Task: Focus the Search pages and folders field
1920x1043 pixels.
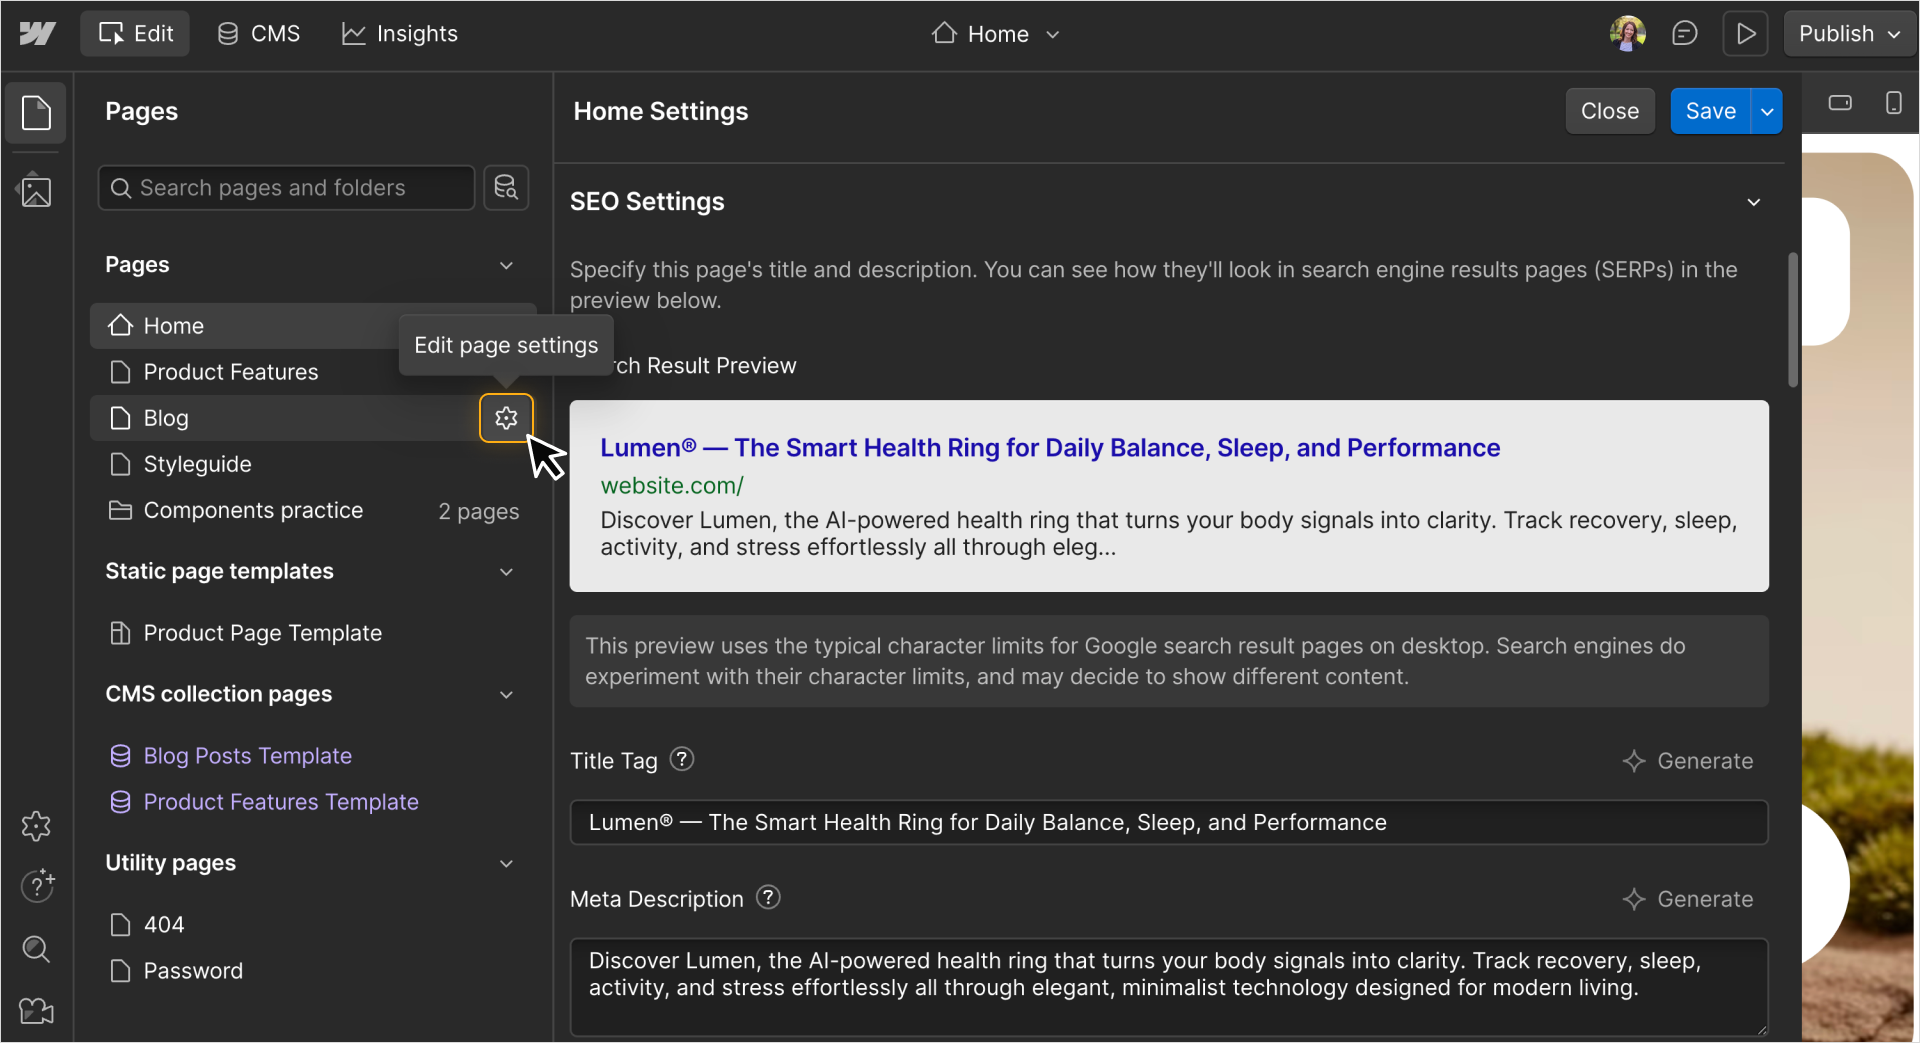Action: pos(286,188)
